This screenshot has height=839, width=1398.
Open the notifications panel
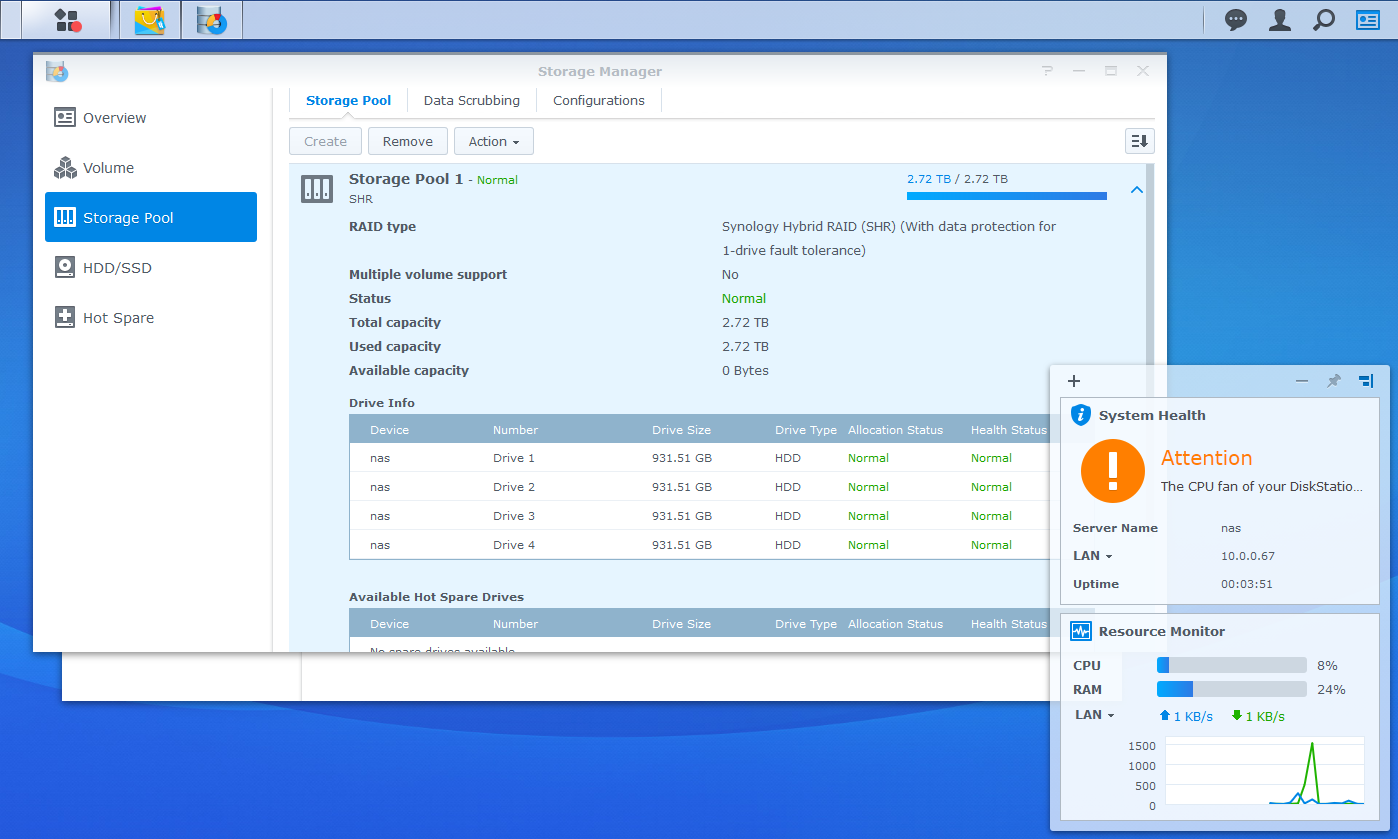pyautogui.click(x=1235, y=19)
